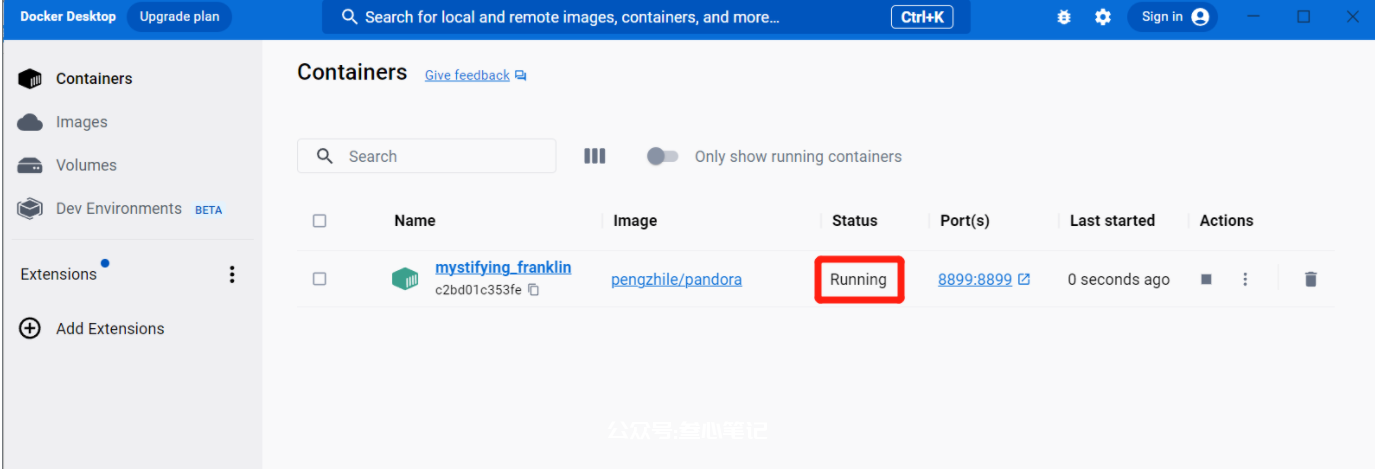Click the Upgrade plan button

(180, 17)
